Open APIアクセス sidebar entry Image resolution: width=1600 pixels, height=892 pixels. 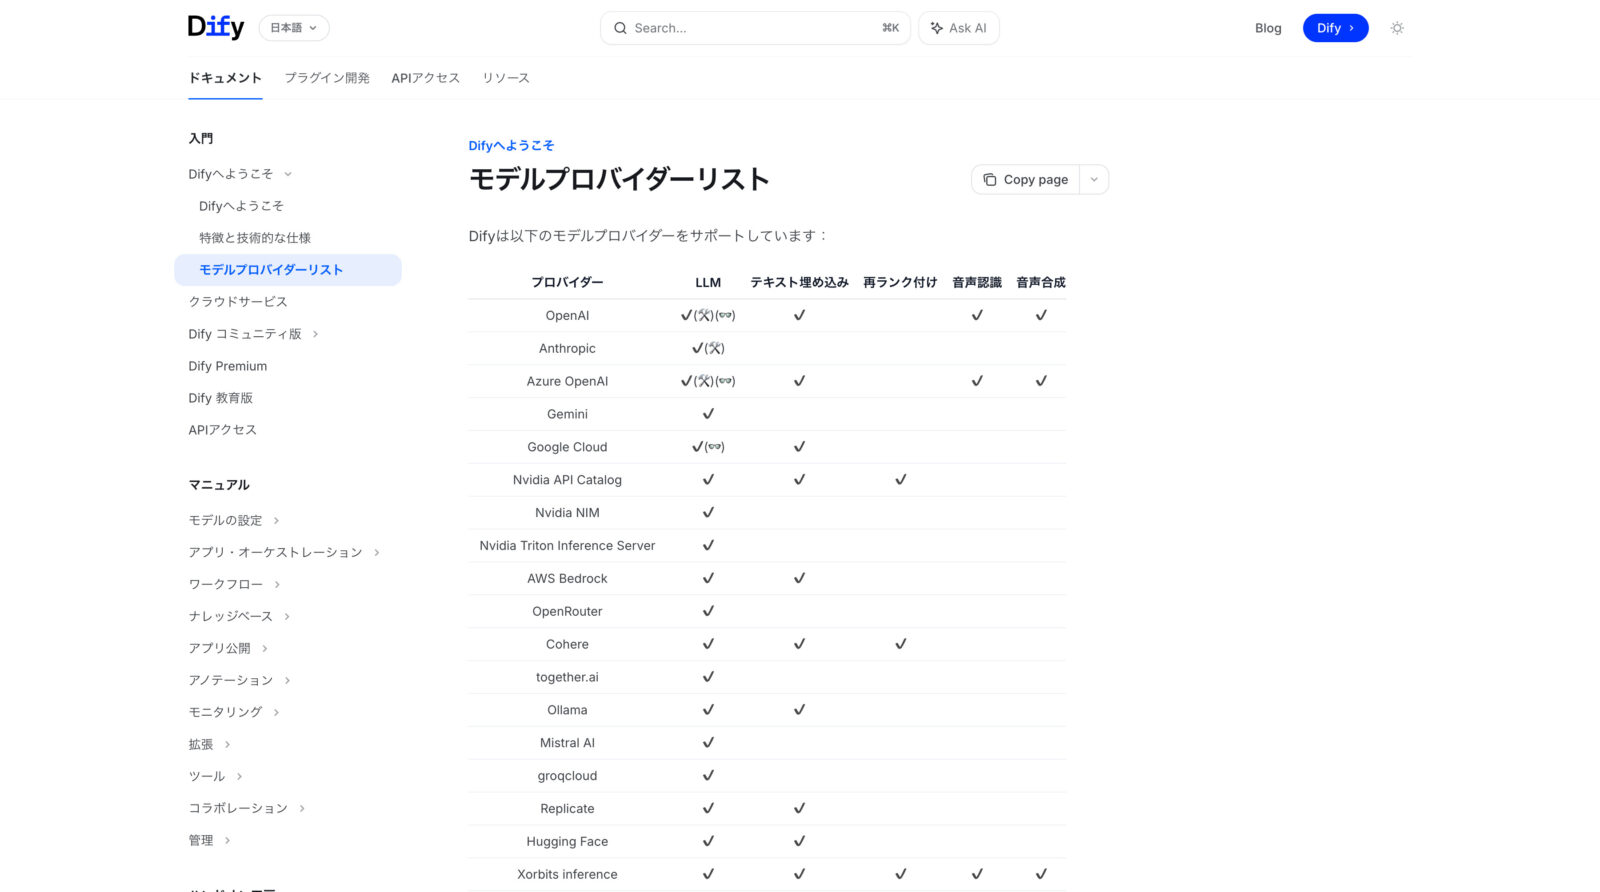click(223, 430)
